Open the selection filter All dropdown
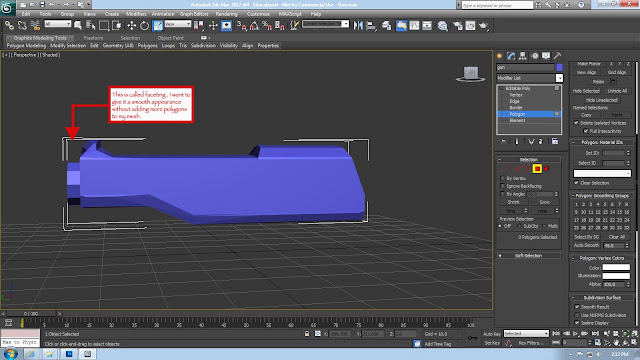This screenshot has height=360, width=640. tap(58, 24)
